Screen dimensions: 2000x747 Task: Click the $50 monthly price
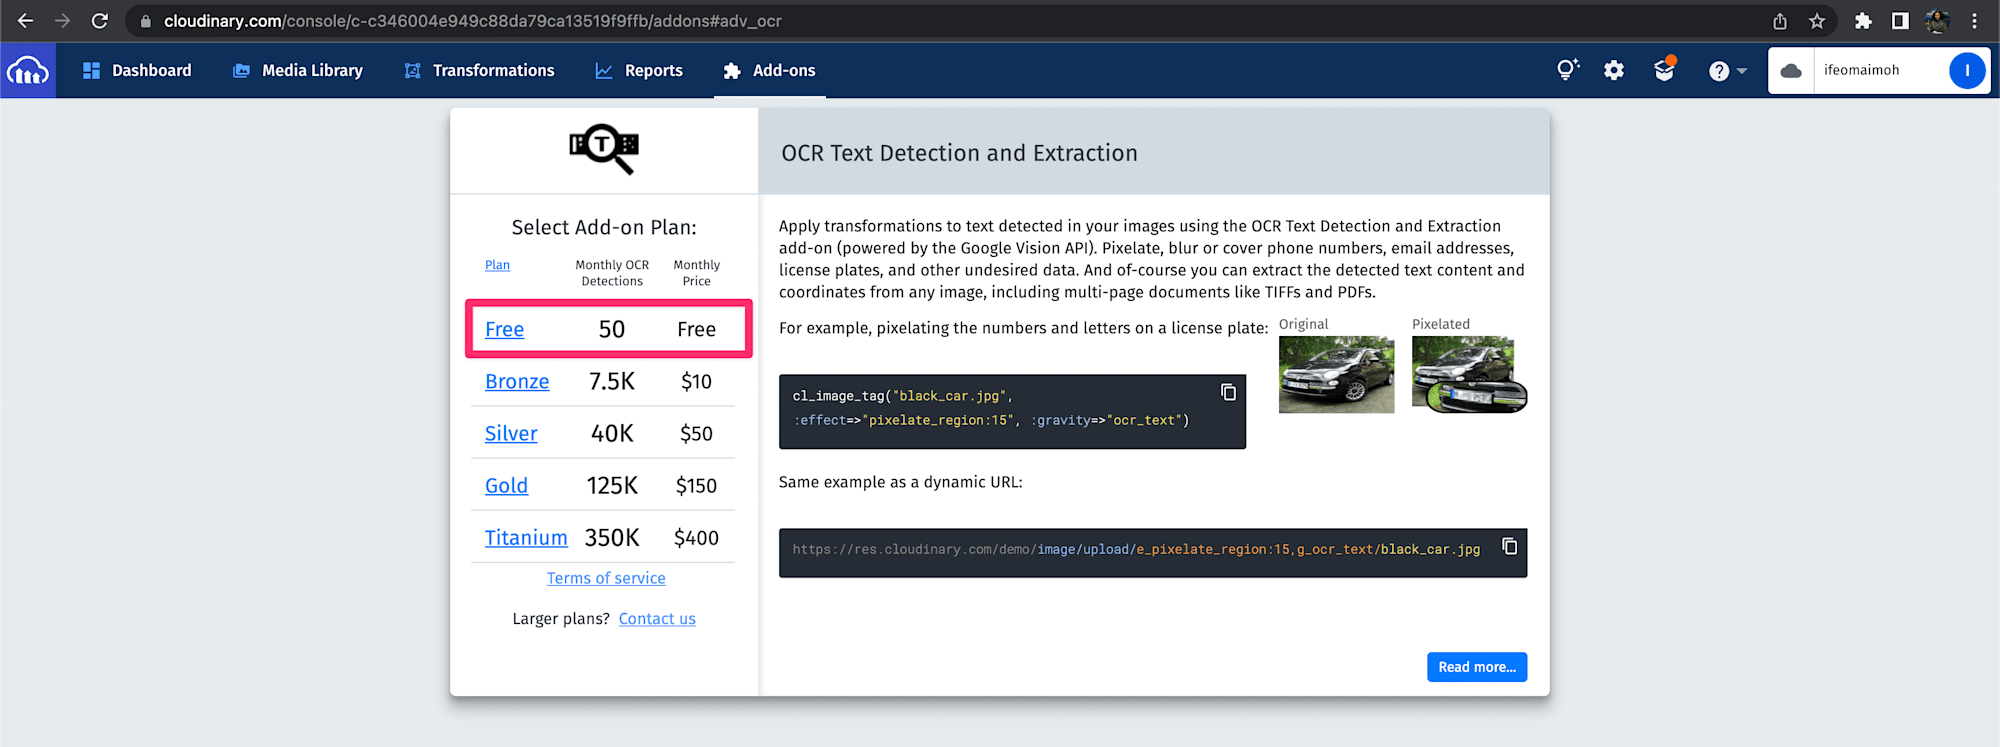coord(696,433)
